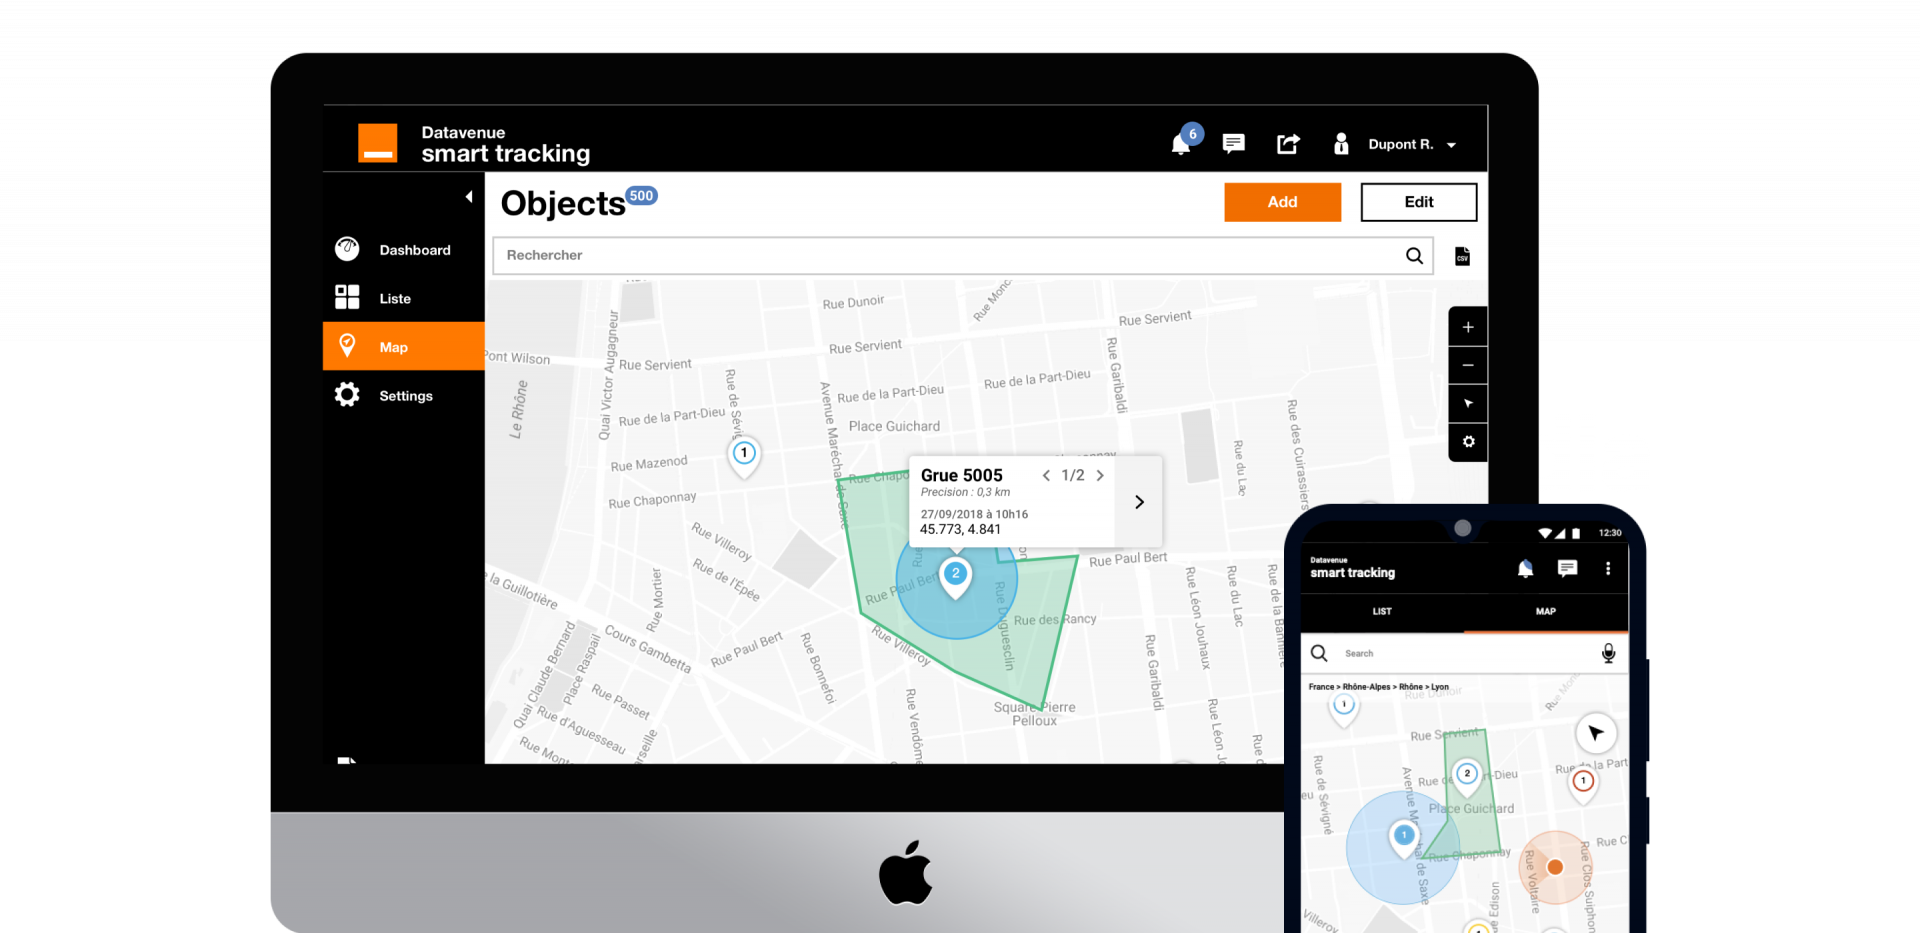Click the Edit button next to Add

point(1417,202)
